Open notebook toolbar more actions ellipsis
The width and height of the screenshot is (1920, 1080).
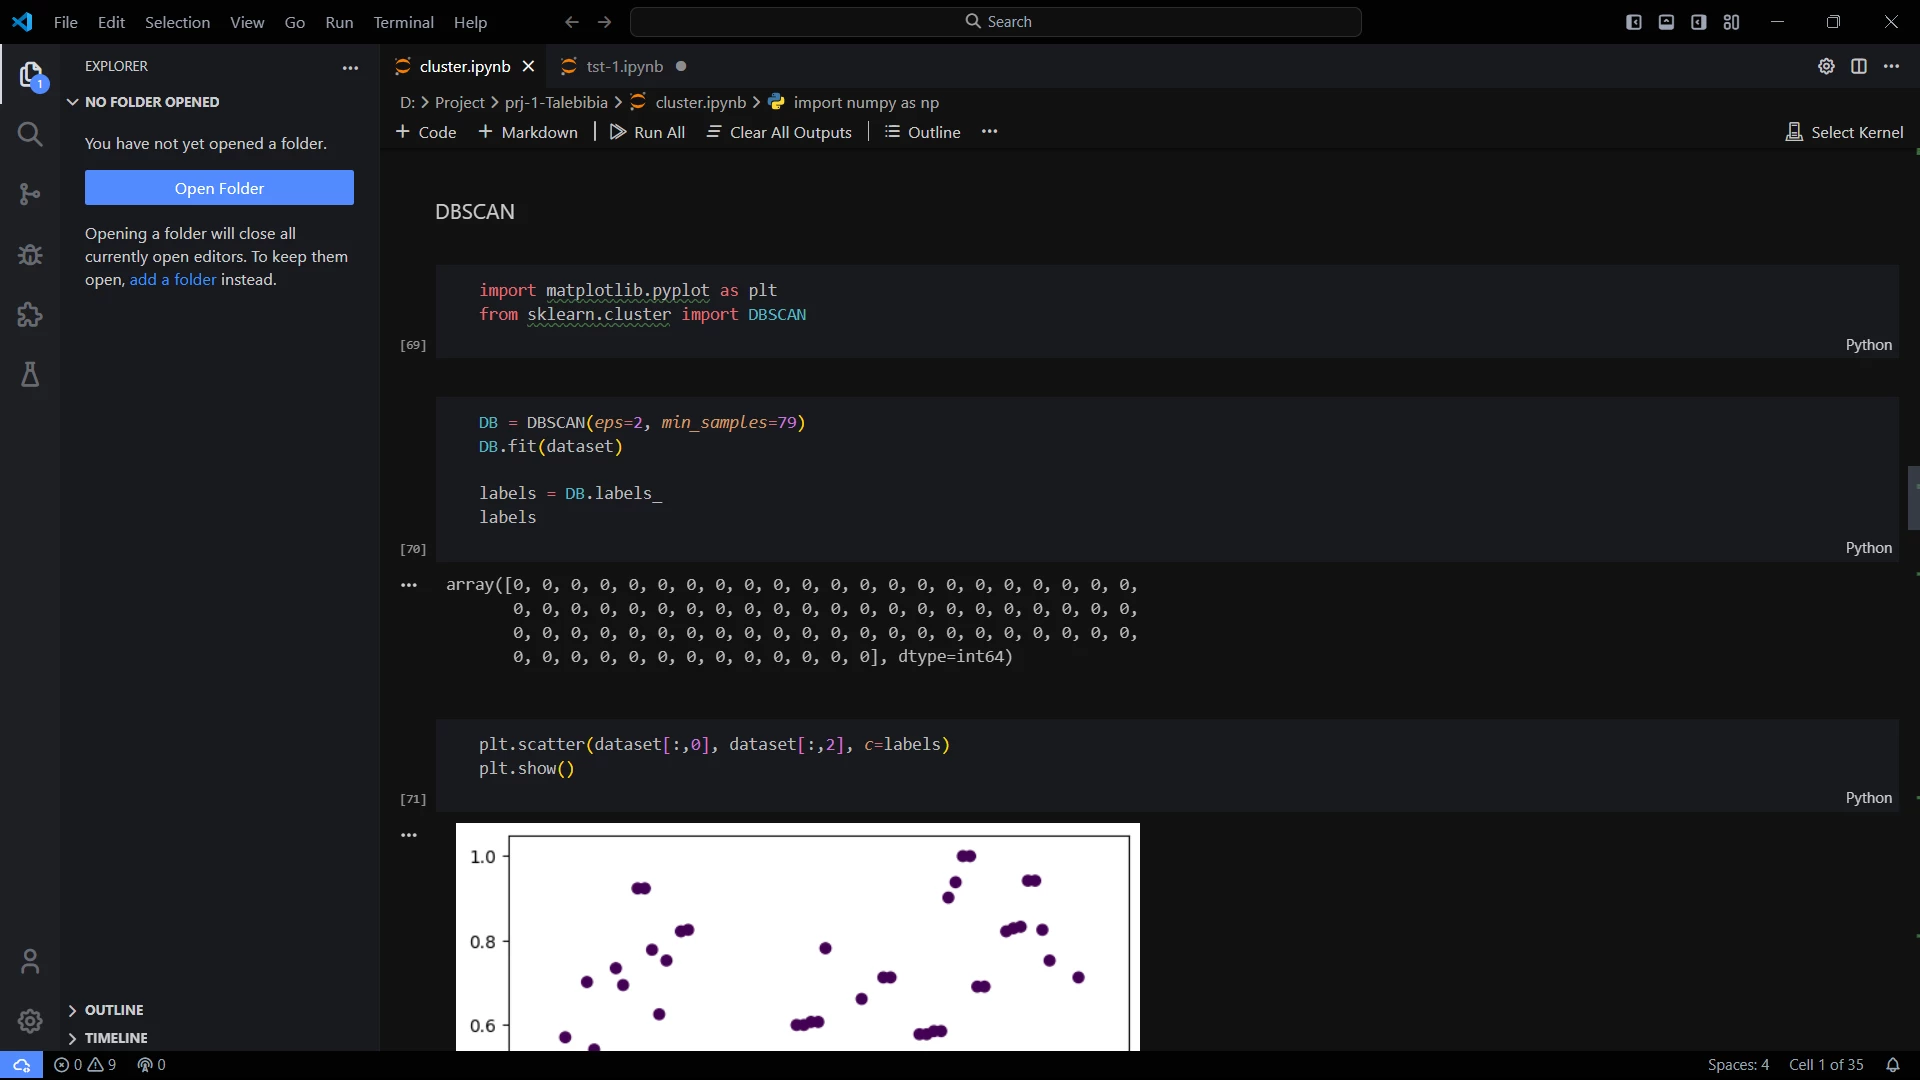[990, 131]
